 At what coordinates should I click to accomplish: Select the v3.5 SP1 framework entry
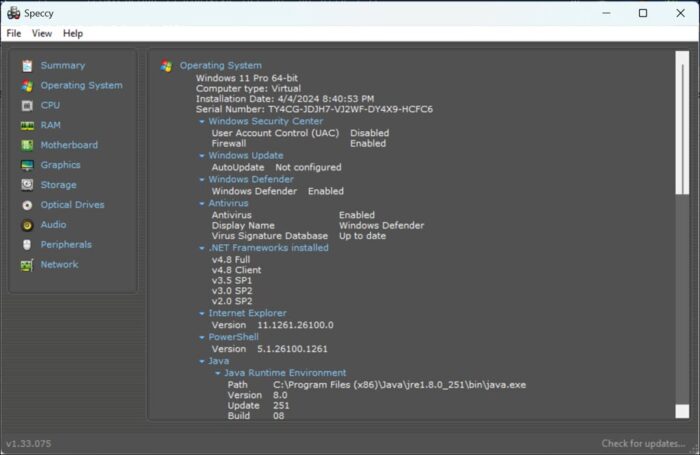232,281
